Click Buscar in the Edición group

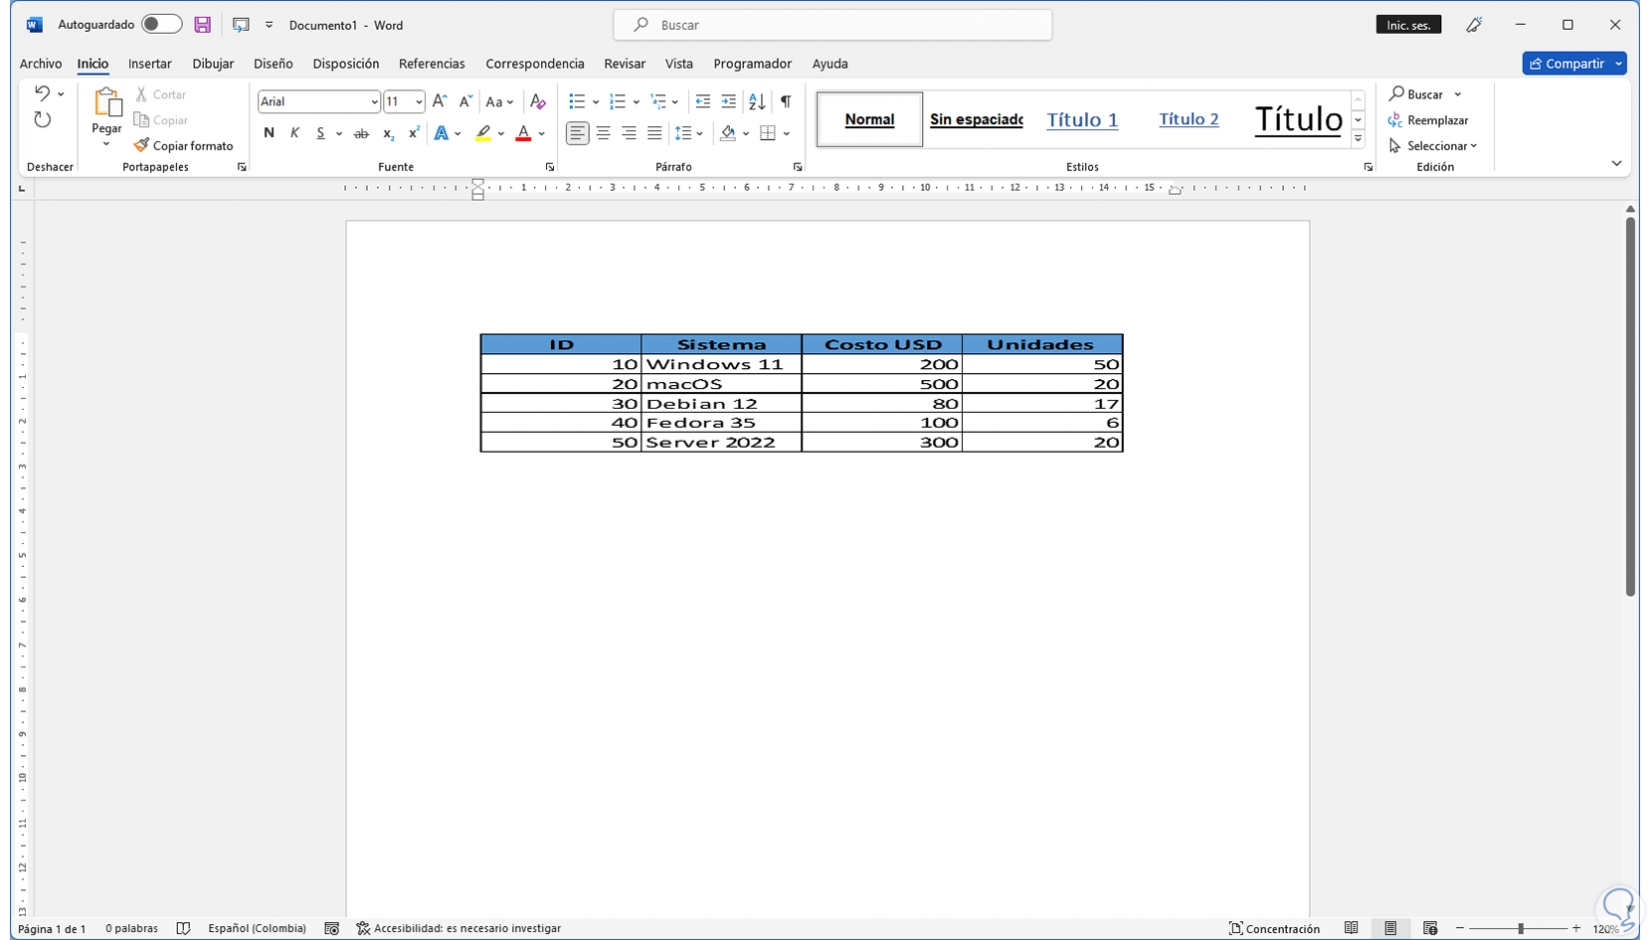(1416, 94)
